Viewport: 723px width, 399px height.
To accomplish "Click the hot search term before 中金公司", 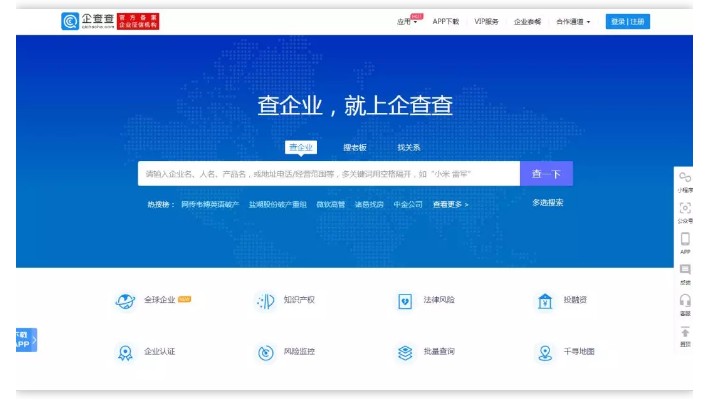I will point(369,204).
